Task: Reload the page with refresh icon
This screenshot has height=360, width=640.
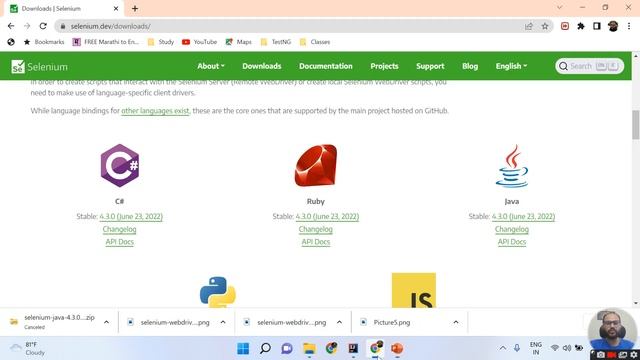Action: pyautogui.click(x=43, y=26)
